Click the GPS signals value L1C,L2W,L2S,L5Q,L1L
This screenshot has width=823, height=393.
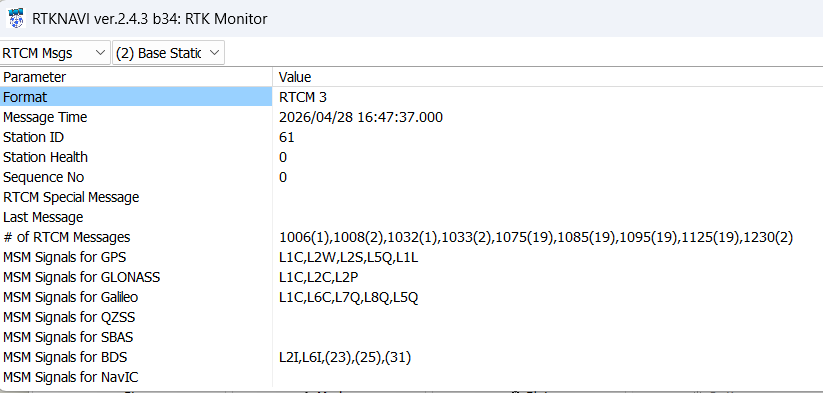click(349, 257)
